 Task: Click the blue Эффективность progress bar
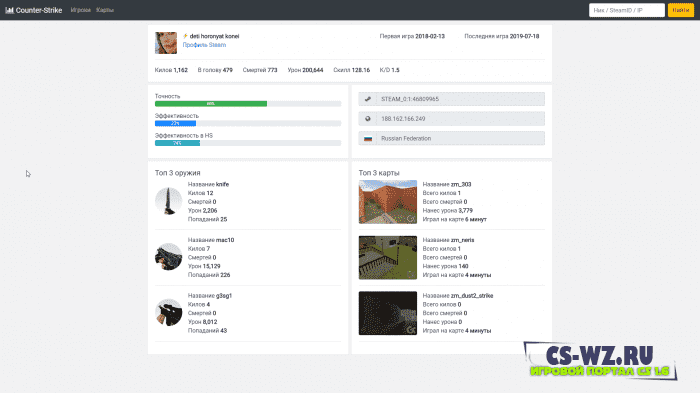[x=175, y=123]
